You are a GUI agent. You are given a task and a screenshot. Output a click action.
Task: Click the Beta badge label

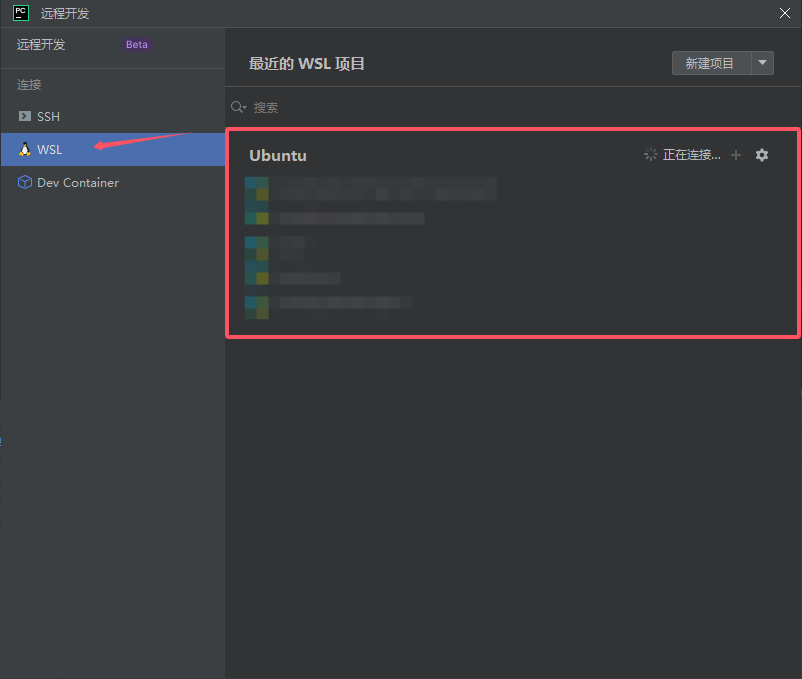tap(137, 44)
